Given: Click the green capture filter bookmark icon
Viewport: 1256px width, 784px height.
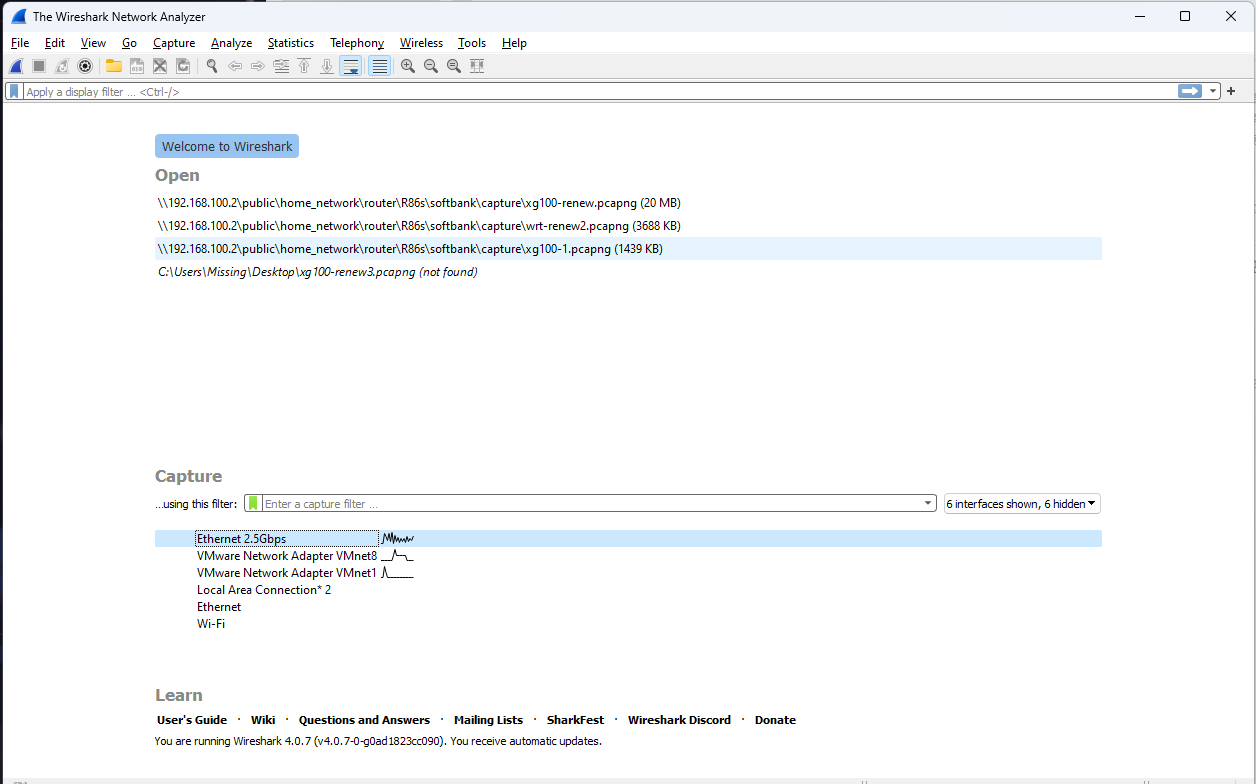Looking at the screenshot, I should [x=253, y=503].
